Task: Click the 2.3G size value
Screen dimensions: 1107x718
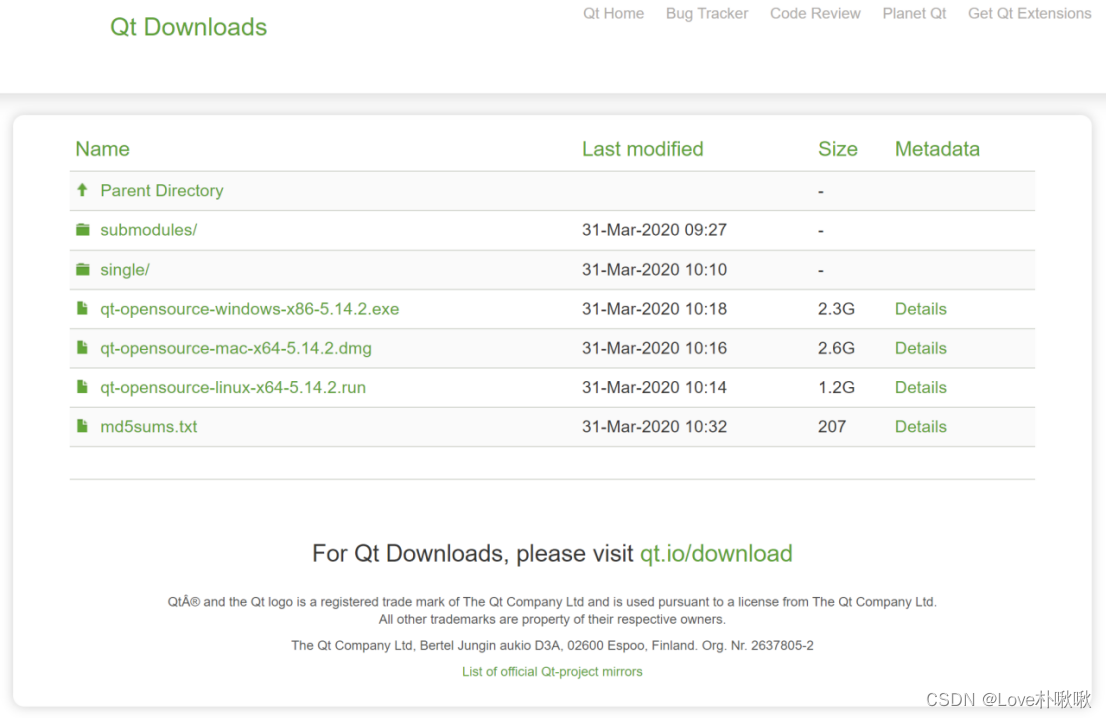Action: click(836, 309)
